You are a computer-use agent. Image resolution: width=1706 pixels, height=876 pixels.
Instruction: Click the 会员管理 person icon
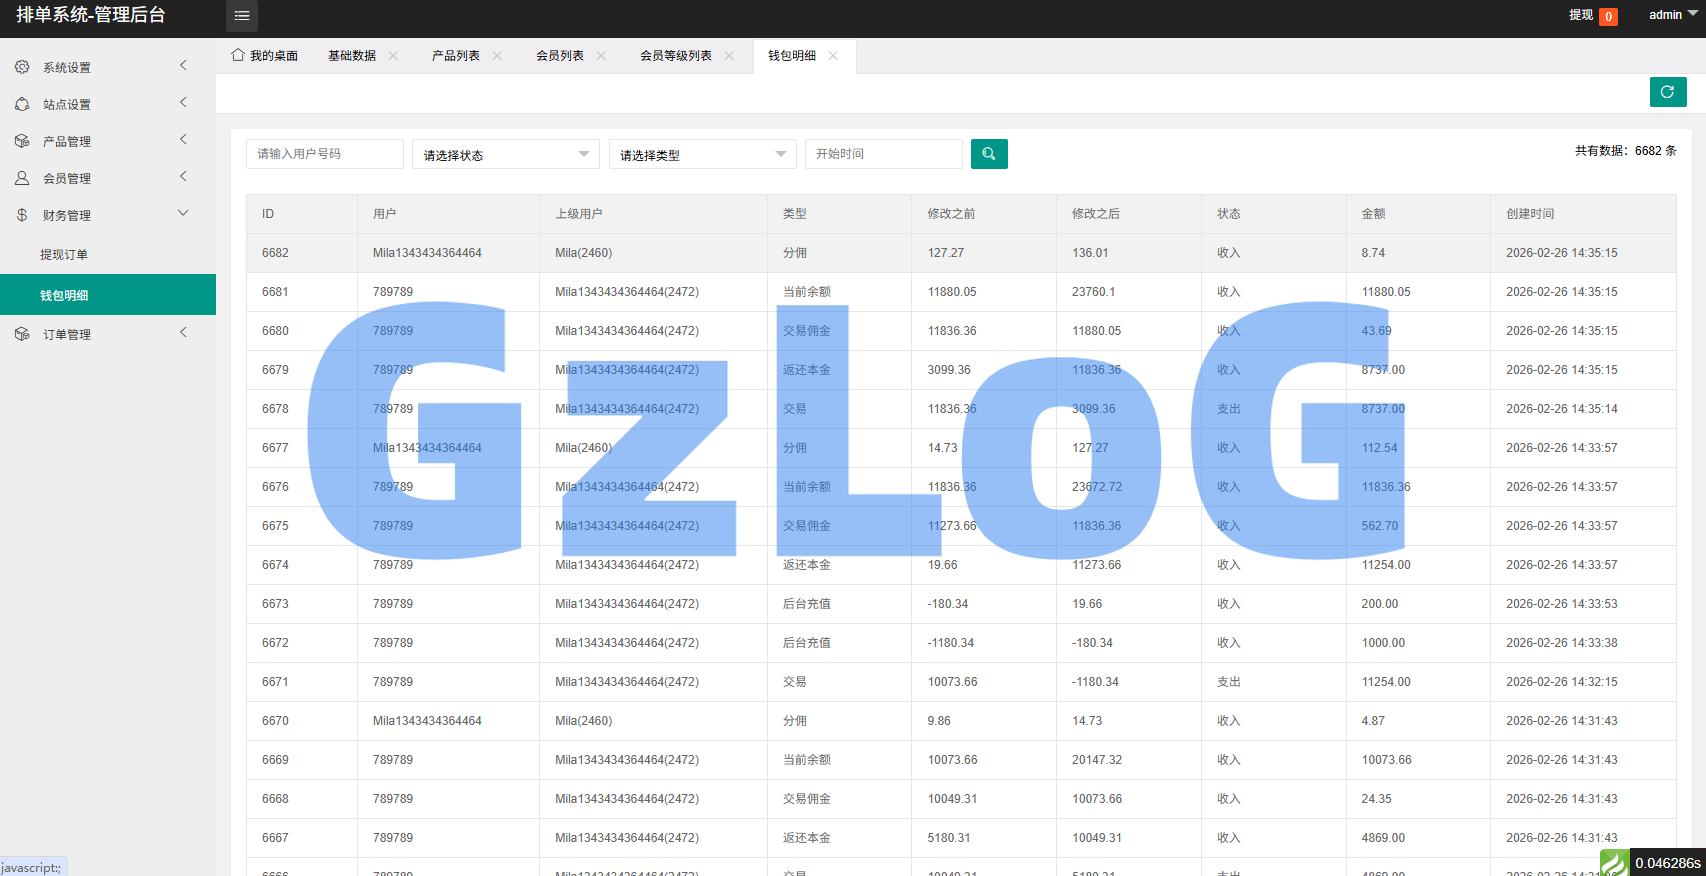tap(22, 178)
